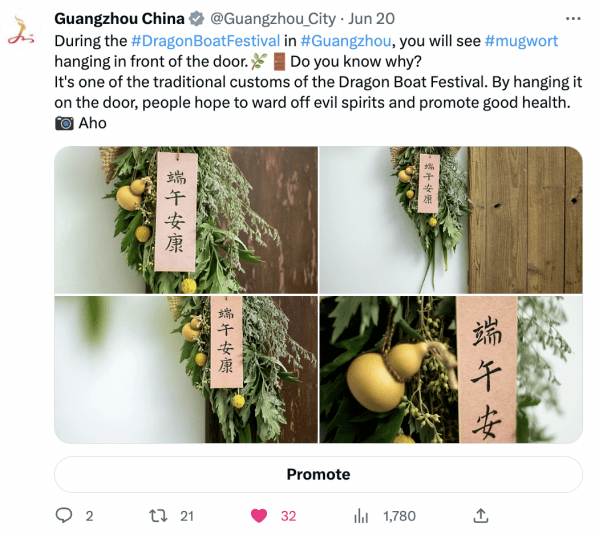Image resolution: width=599 pixels, height=535 pixels.
Task: Open the #DragonBoatFestival hashtag link
Action: click(206, 41)
